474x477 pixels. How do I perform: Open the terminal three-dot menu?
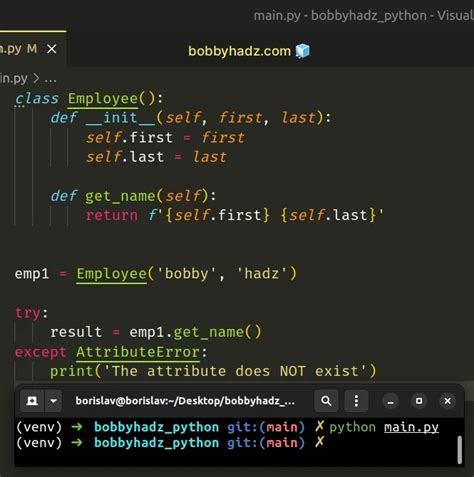point(356,400)
